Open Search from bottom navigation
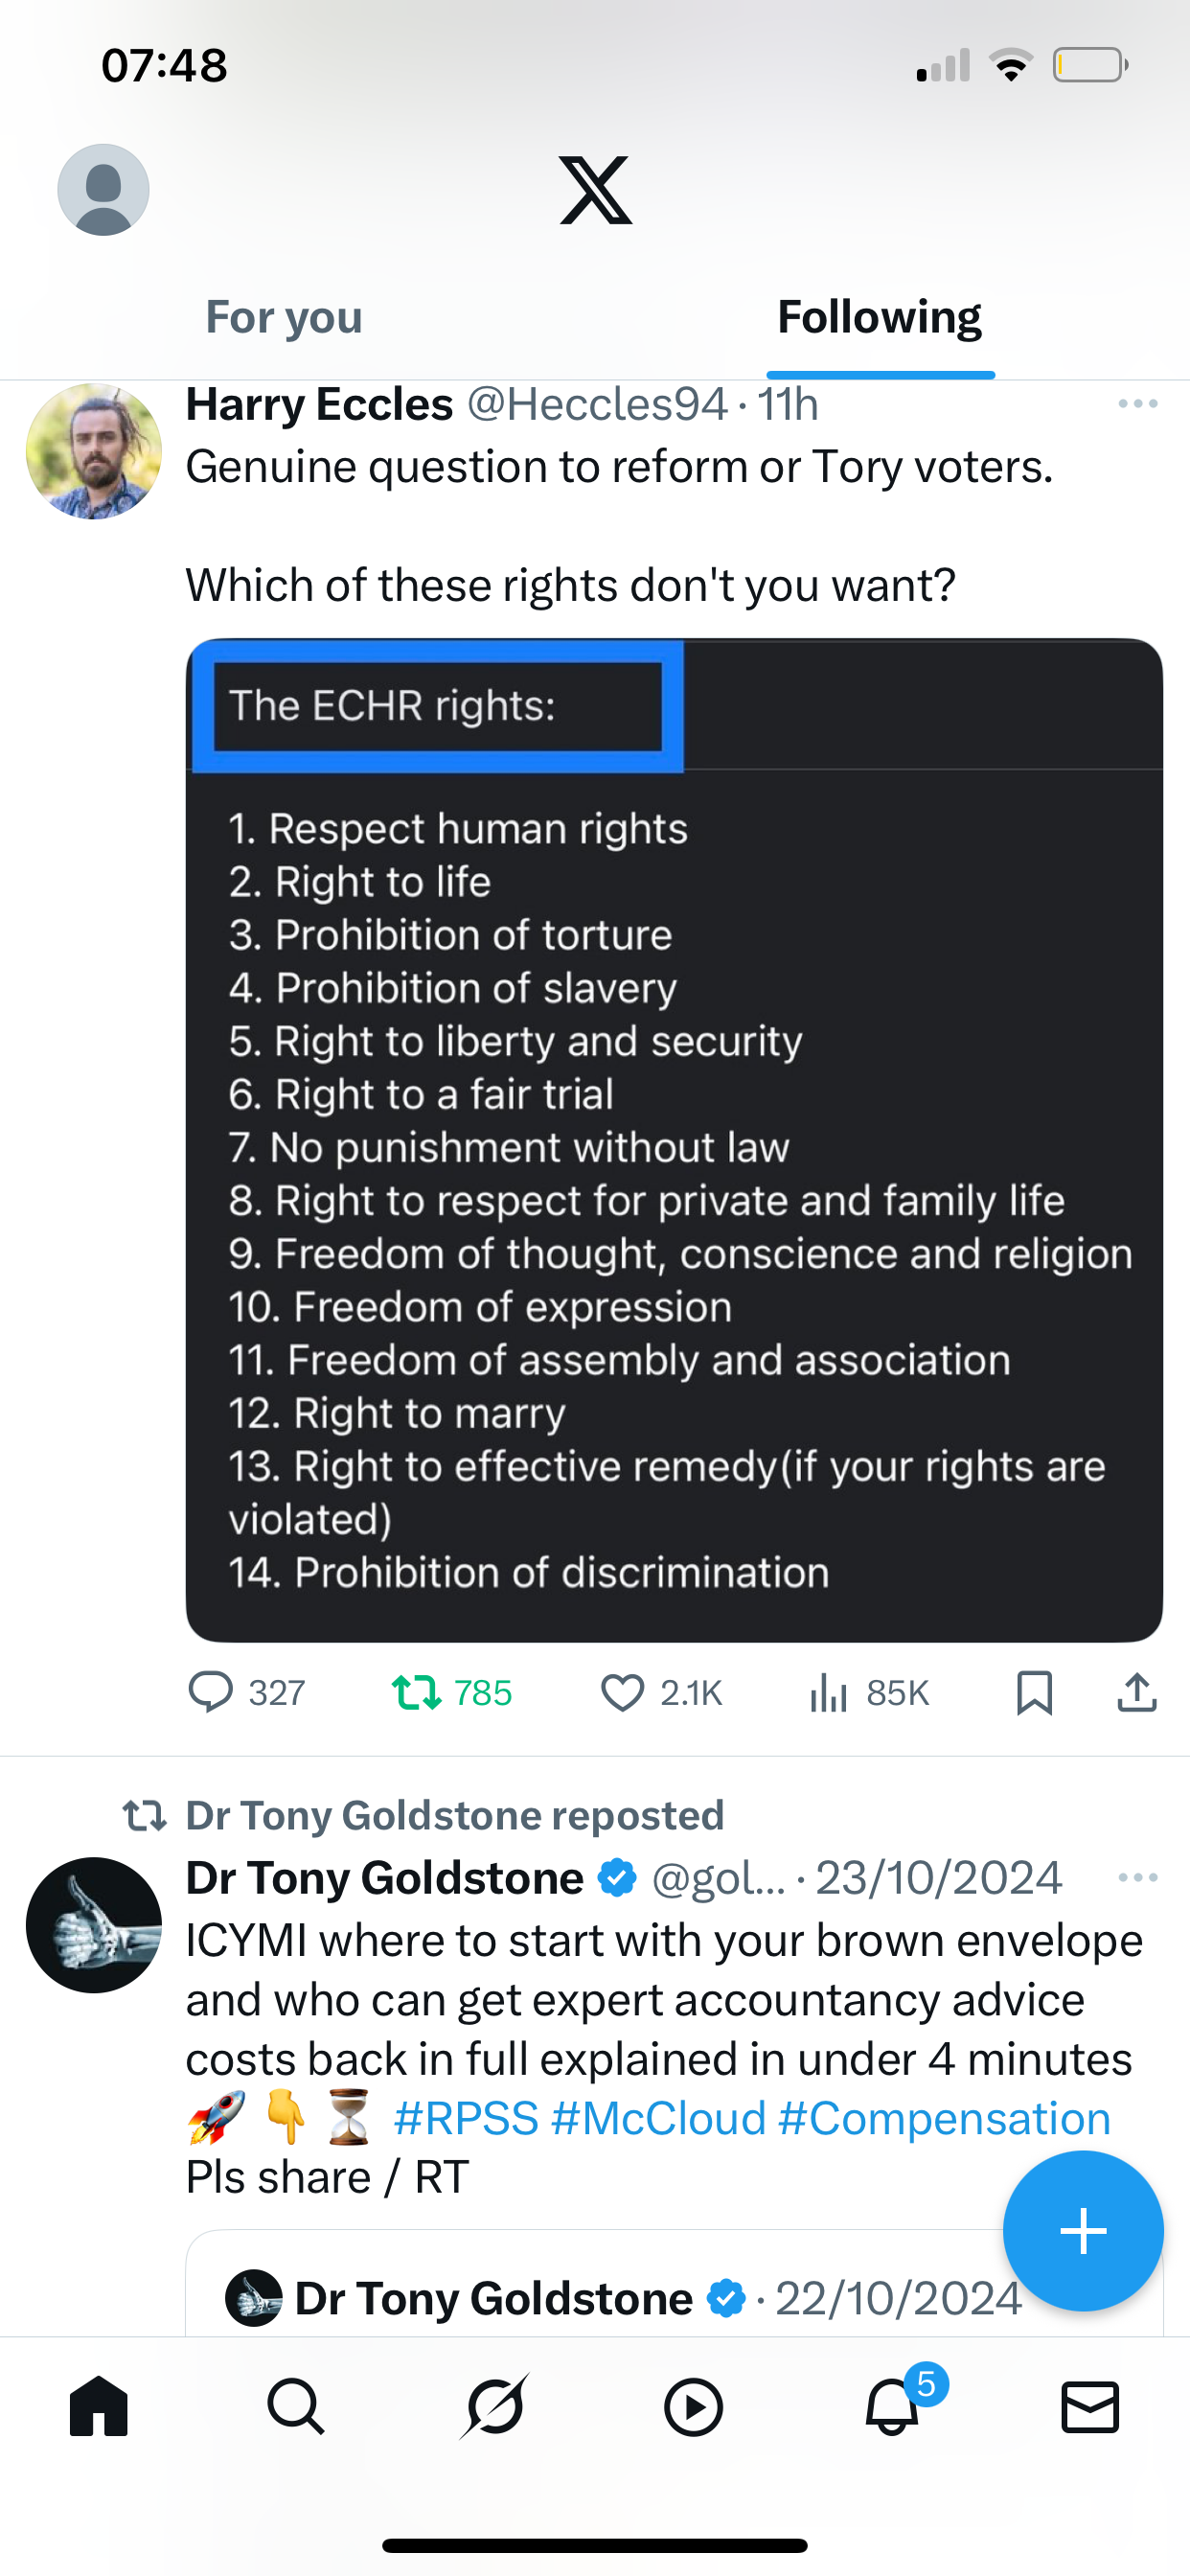Screen dimensions: 1190x2576 (x=296, y=2407)
